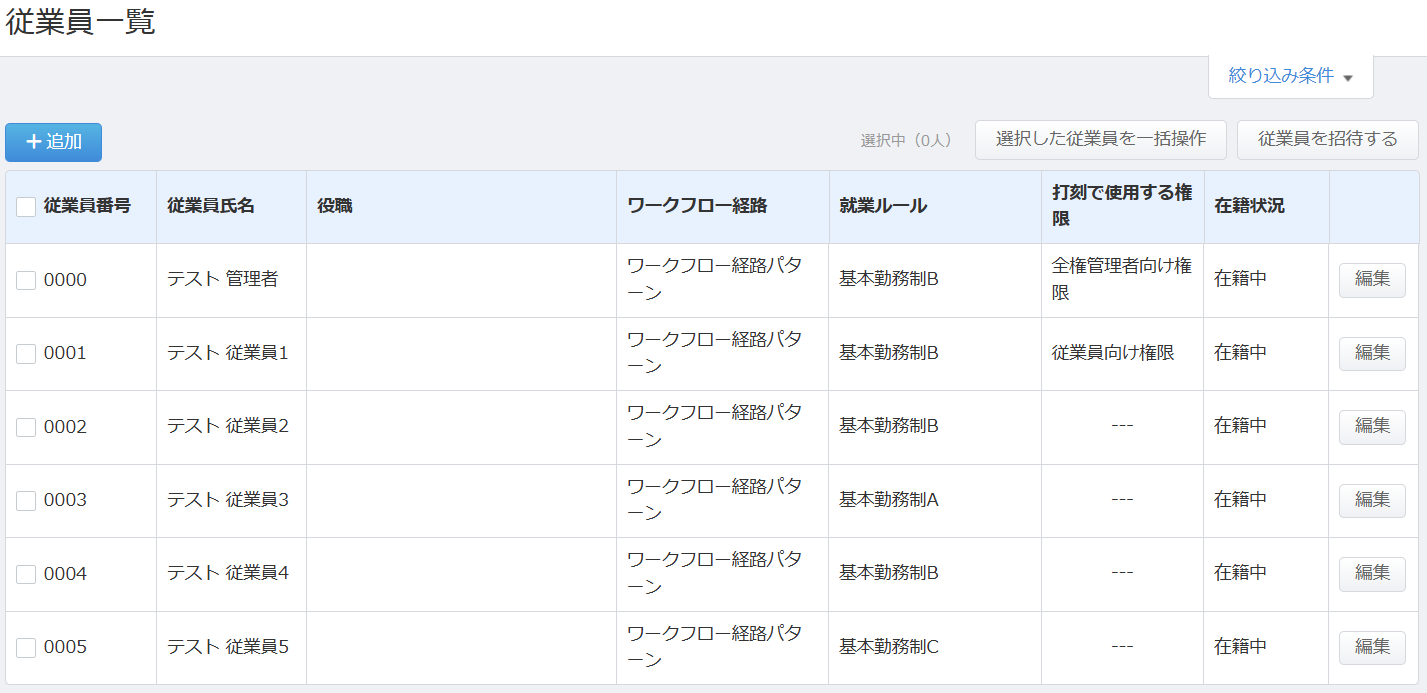Toggle the select-all checkbox in header
The height and width of the screenshot is (693, 1427).
tap(26, 207)
